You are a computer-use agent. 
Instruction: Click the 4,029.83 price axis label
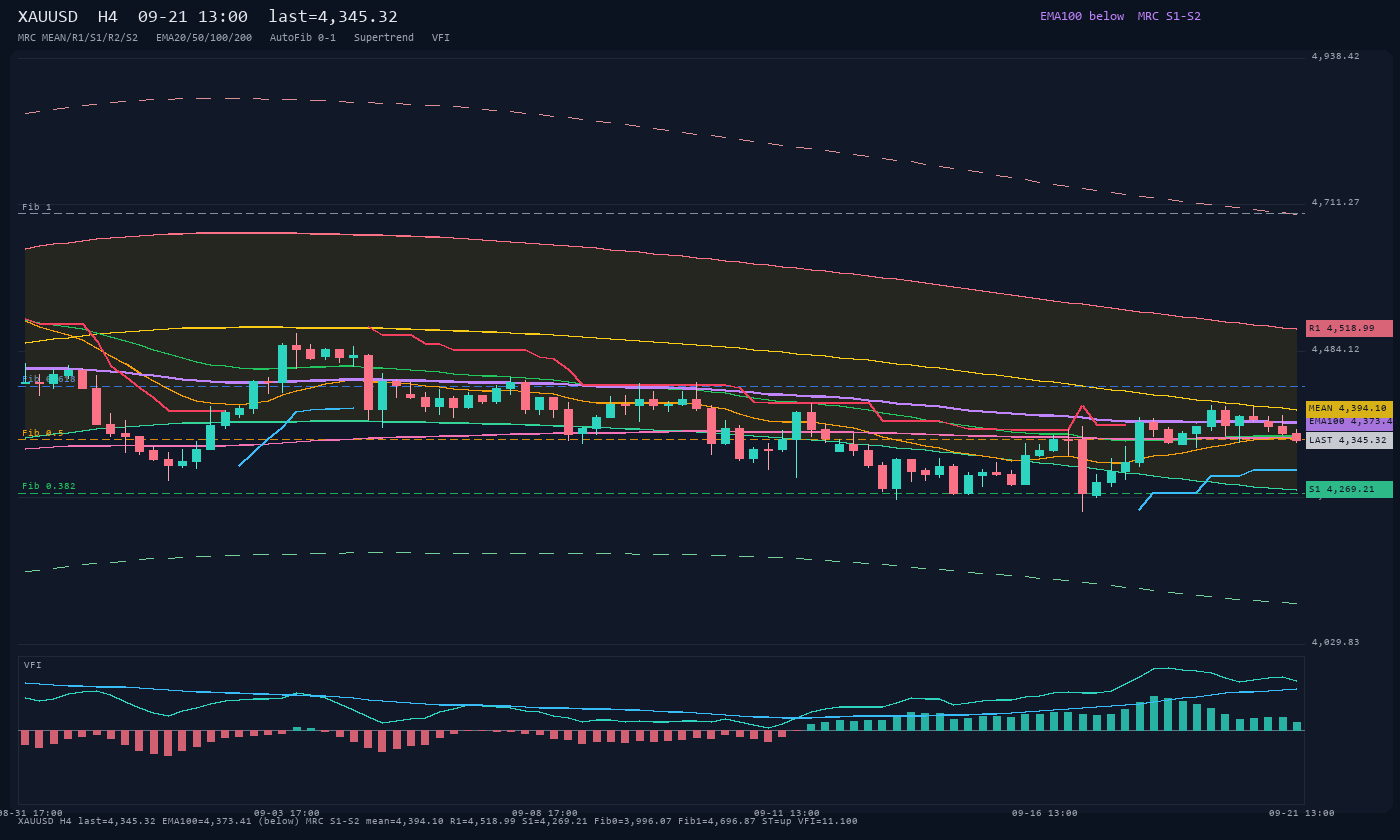point(1336,642)
